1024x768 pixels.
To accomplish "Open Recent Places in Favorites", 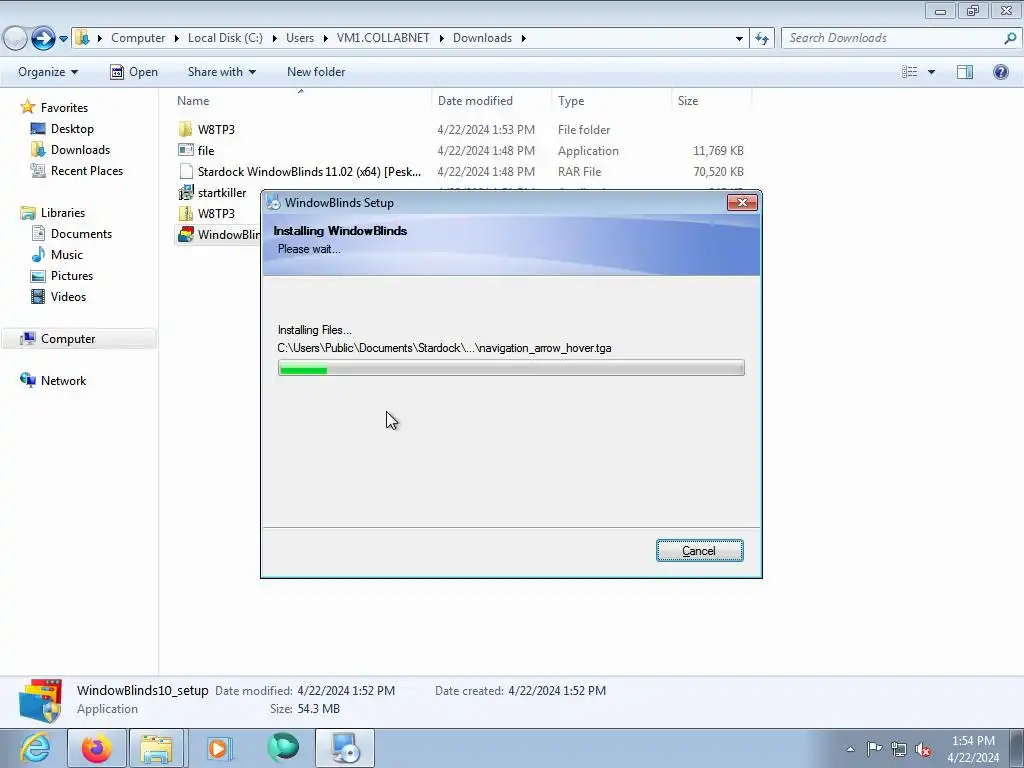I will [87, 170].
